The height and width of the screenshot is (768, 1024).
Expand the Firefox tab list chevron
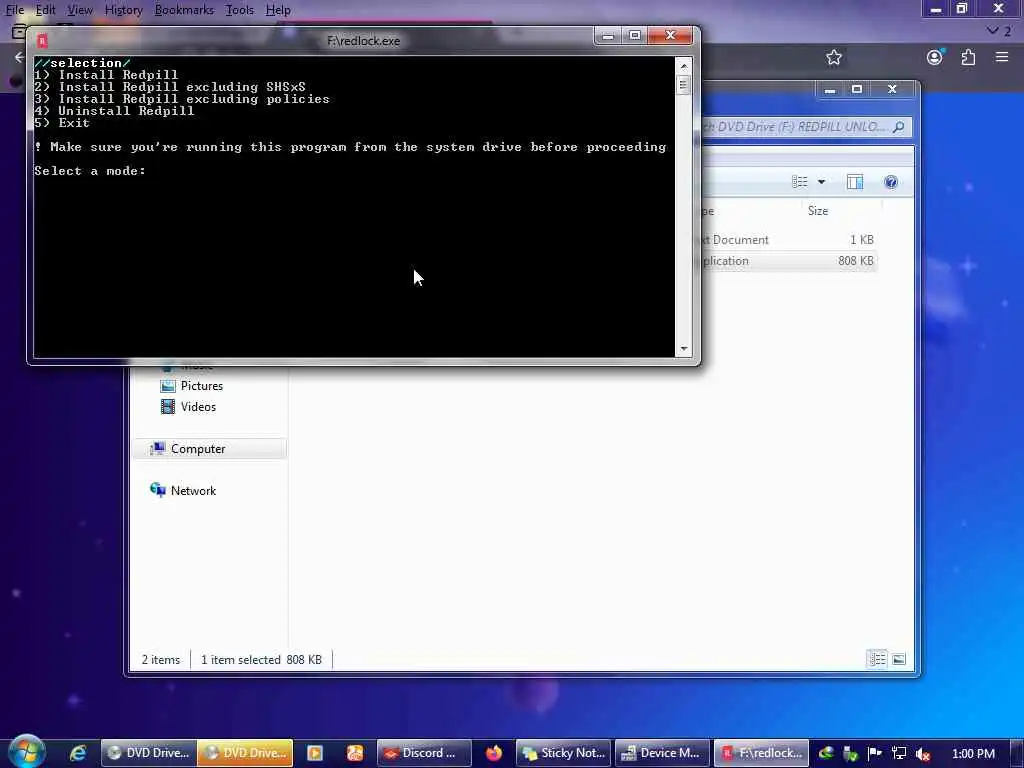pos(993,30)
